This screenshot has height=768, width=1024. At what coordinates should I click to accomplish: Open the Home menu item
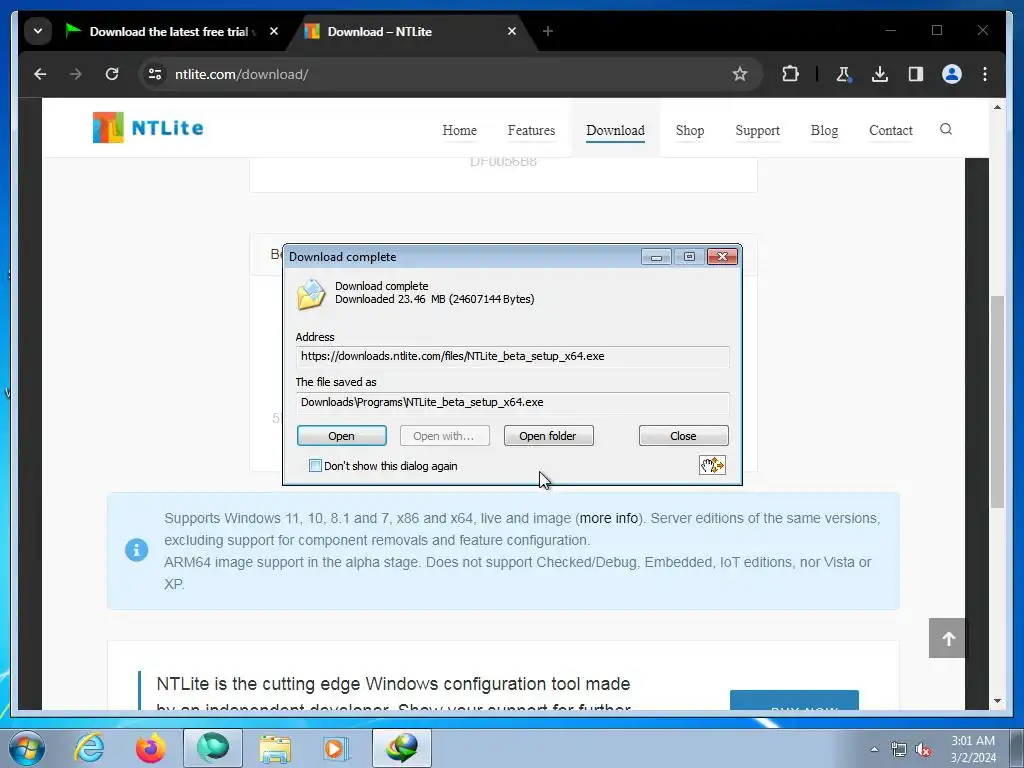460,131
